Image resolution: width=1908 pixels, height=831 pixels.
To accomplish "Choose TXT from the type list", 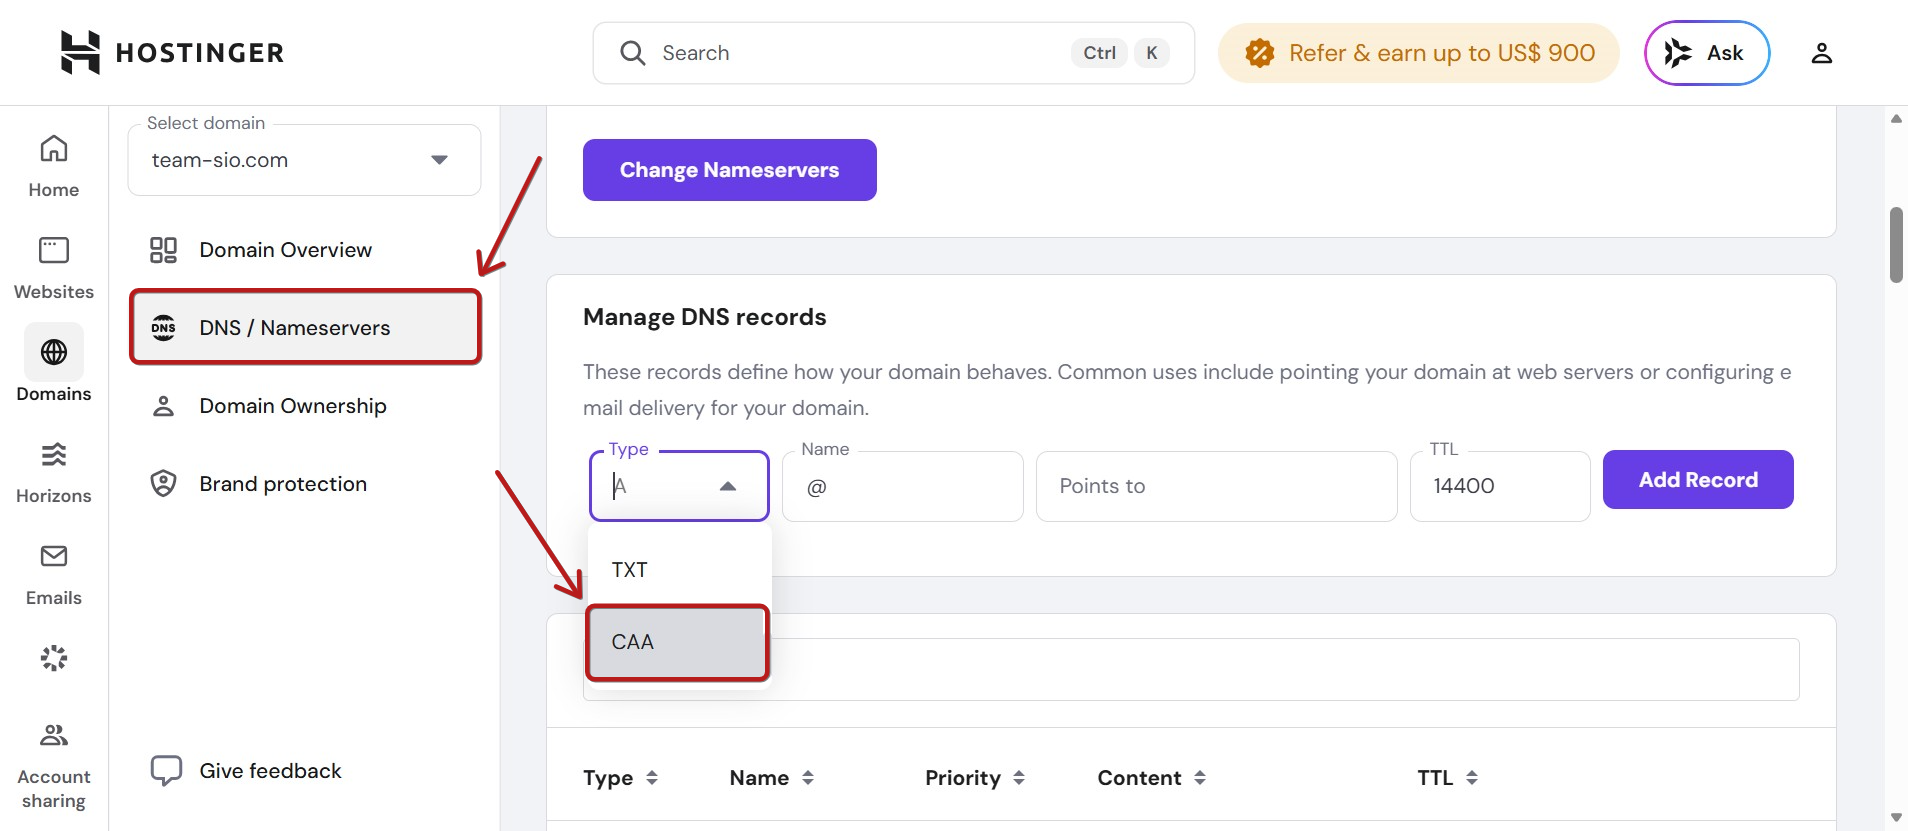I will point(678,570).
